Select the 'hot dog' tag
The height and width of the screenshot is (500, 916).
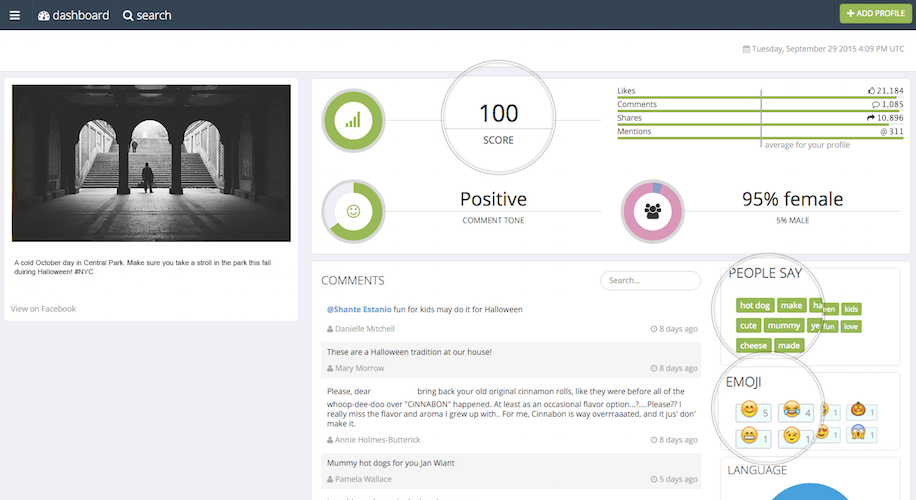tap(755, 305)
